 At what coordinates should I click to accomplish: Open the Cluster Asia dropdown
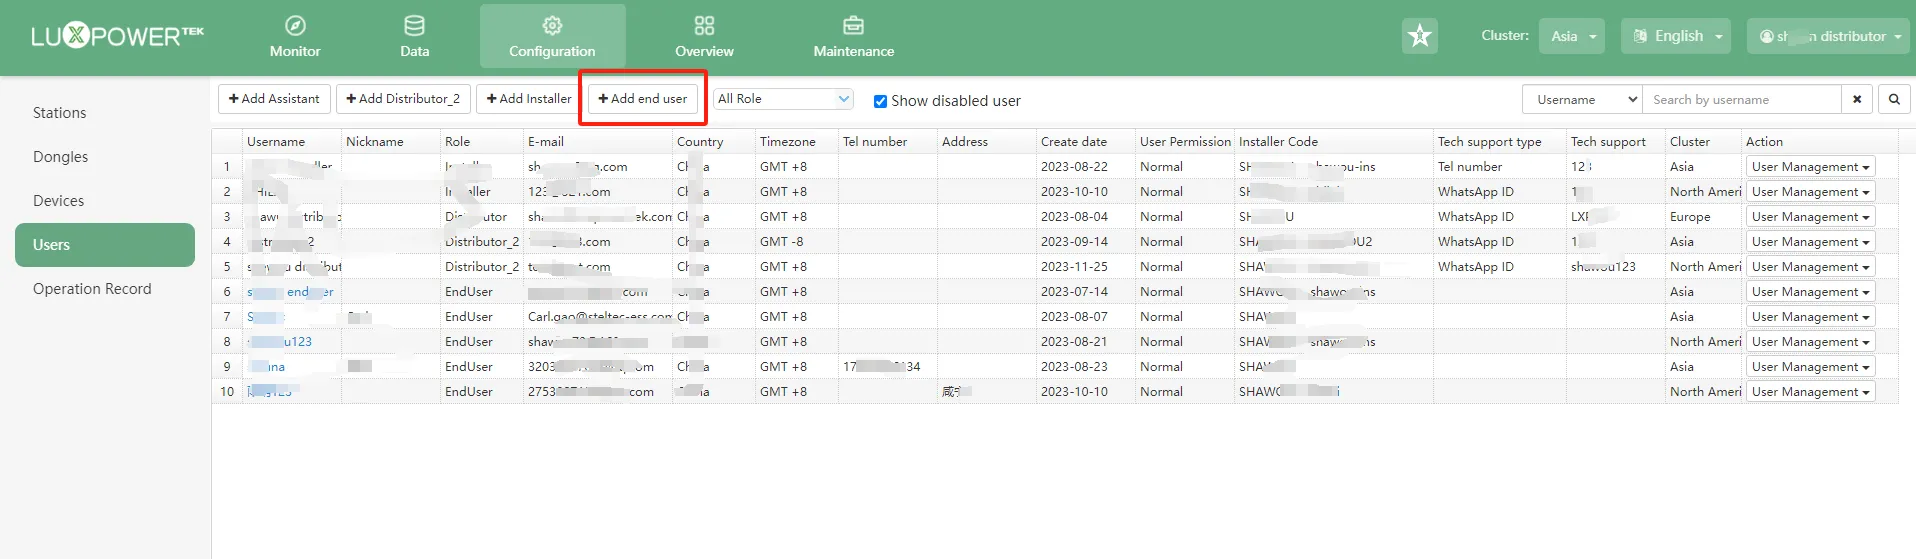coord(1571,37)
